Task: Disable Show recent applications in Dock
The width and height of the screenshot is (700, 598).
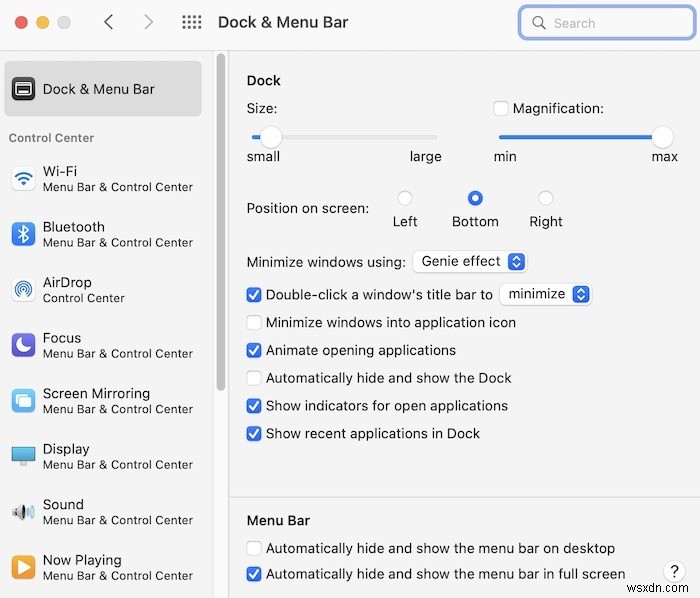Action: coord(254,434)
